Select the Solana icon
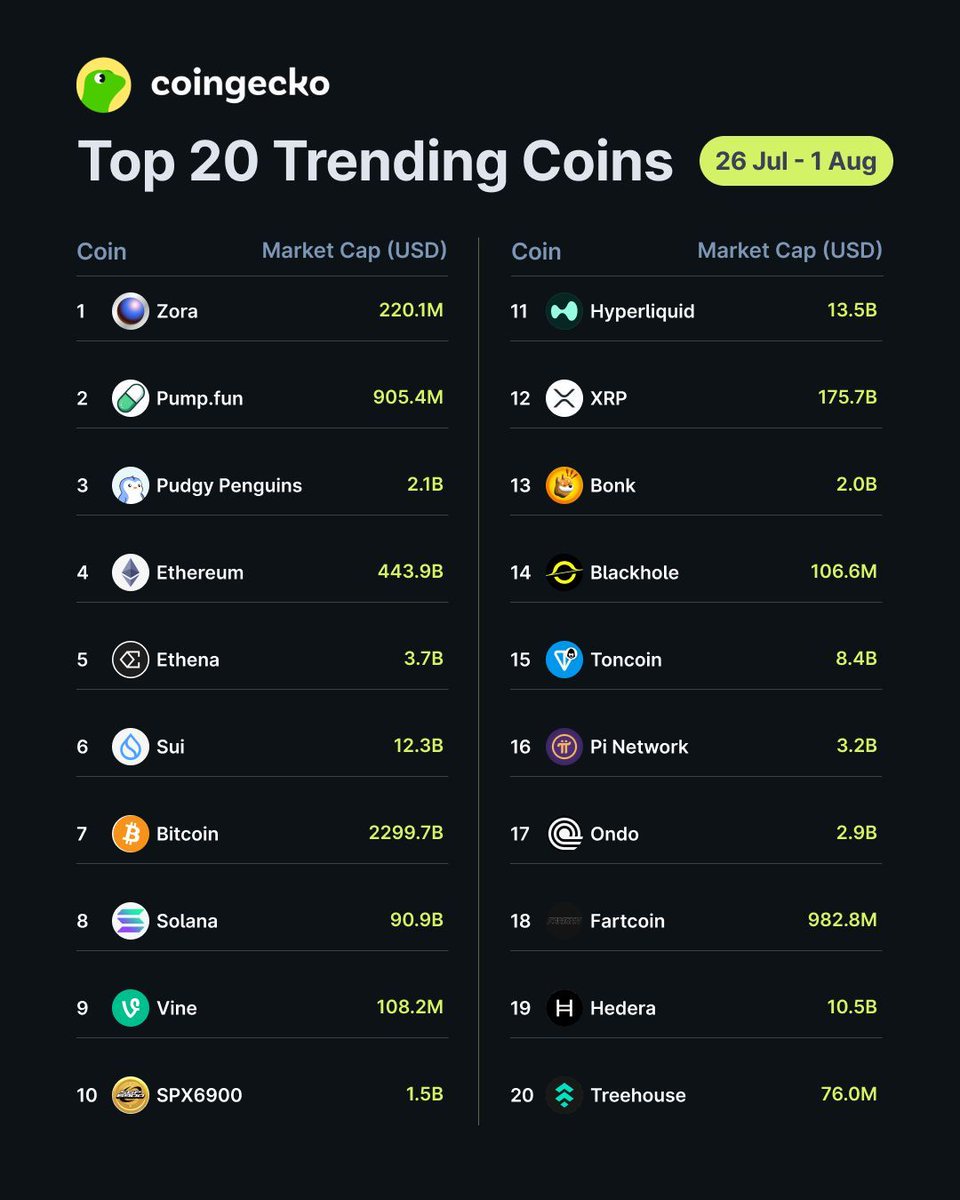This screenshot has width=960, height=1200. point(130,920)
